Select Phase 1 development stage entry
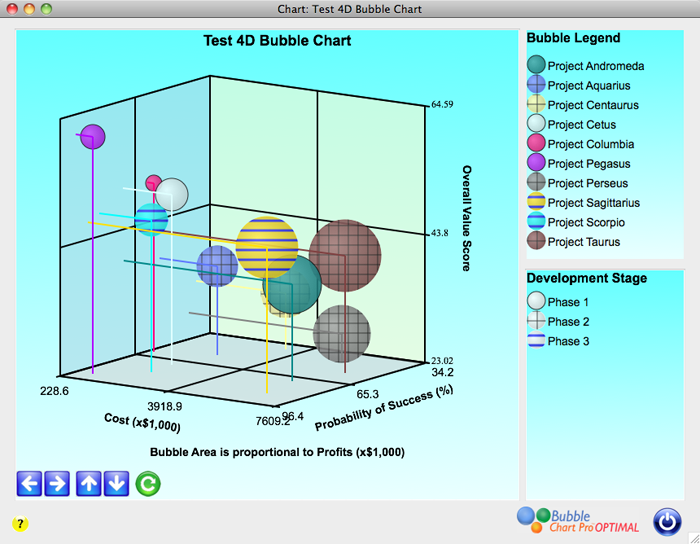Screen dimensions: 700x544 pyautogui.click(x=570, y=302)
